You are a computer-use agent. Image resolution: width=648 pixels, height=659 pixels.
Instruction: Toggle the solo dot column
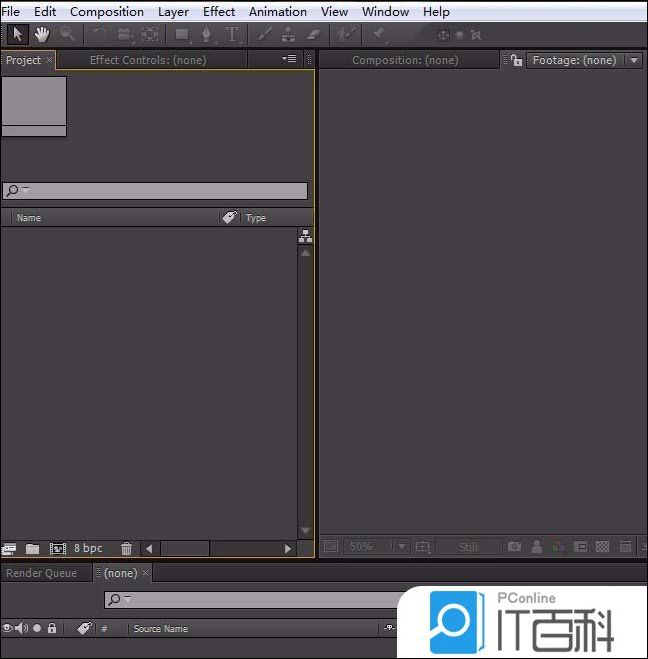tap(37, 628)
